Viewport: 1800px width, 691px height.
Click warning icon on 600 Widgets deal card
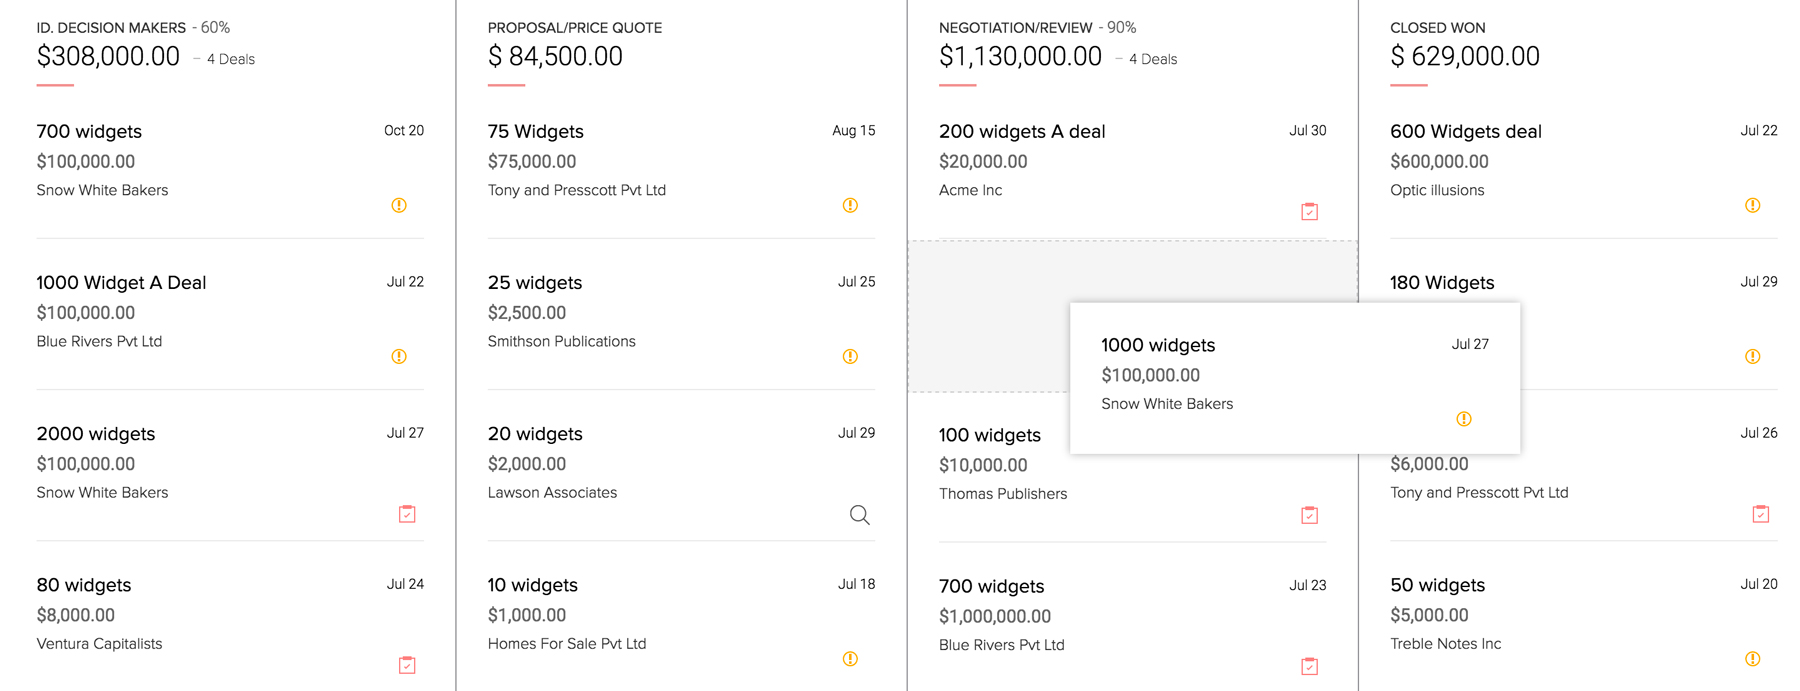point(1752,205)
